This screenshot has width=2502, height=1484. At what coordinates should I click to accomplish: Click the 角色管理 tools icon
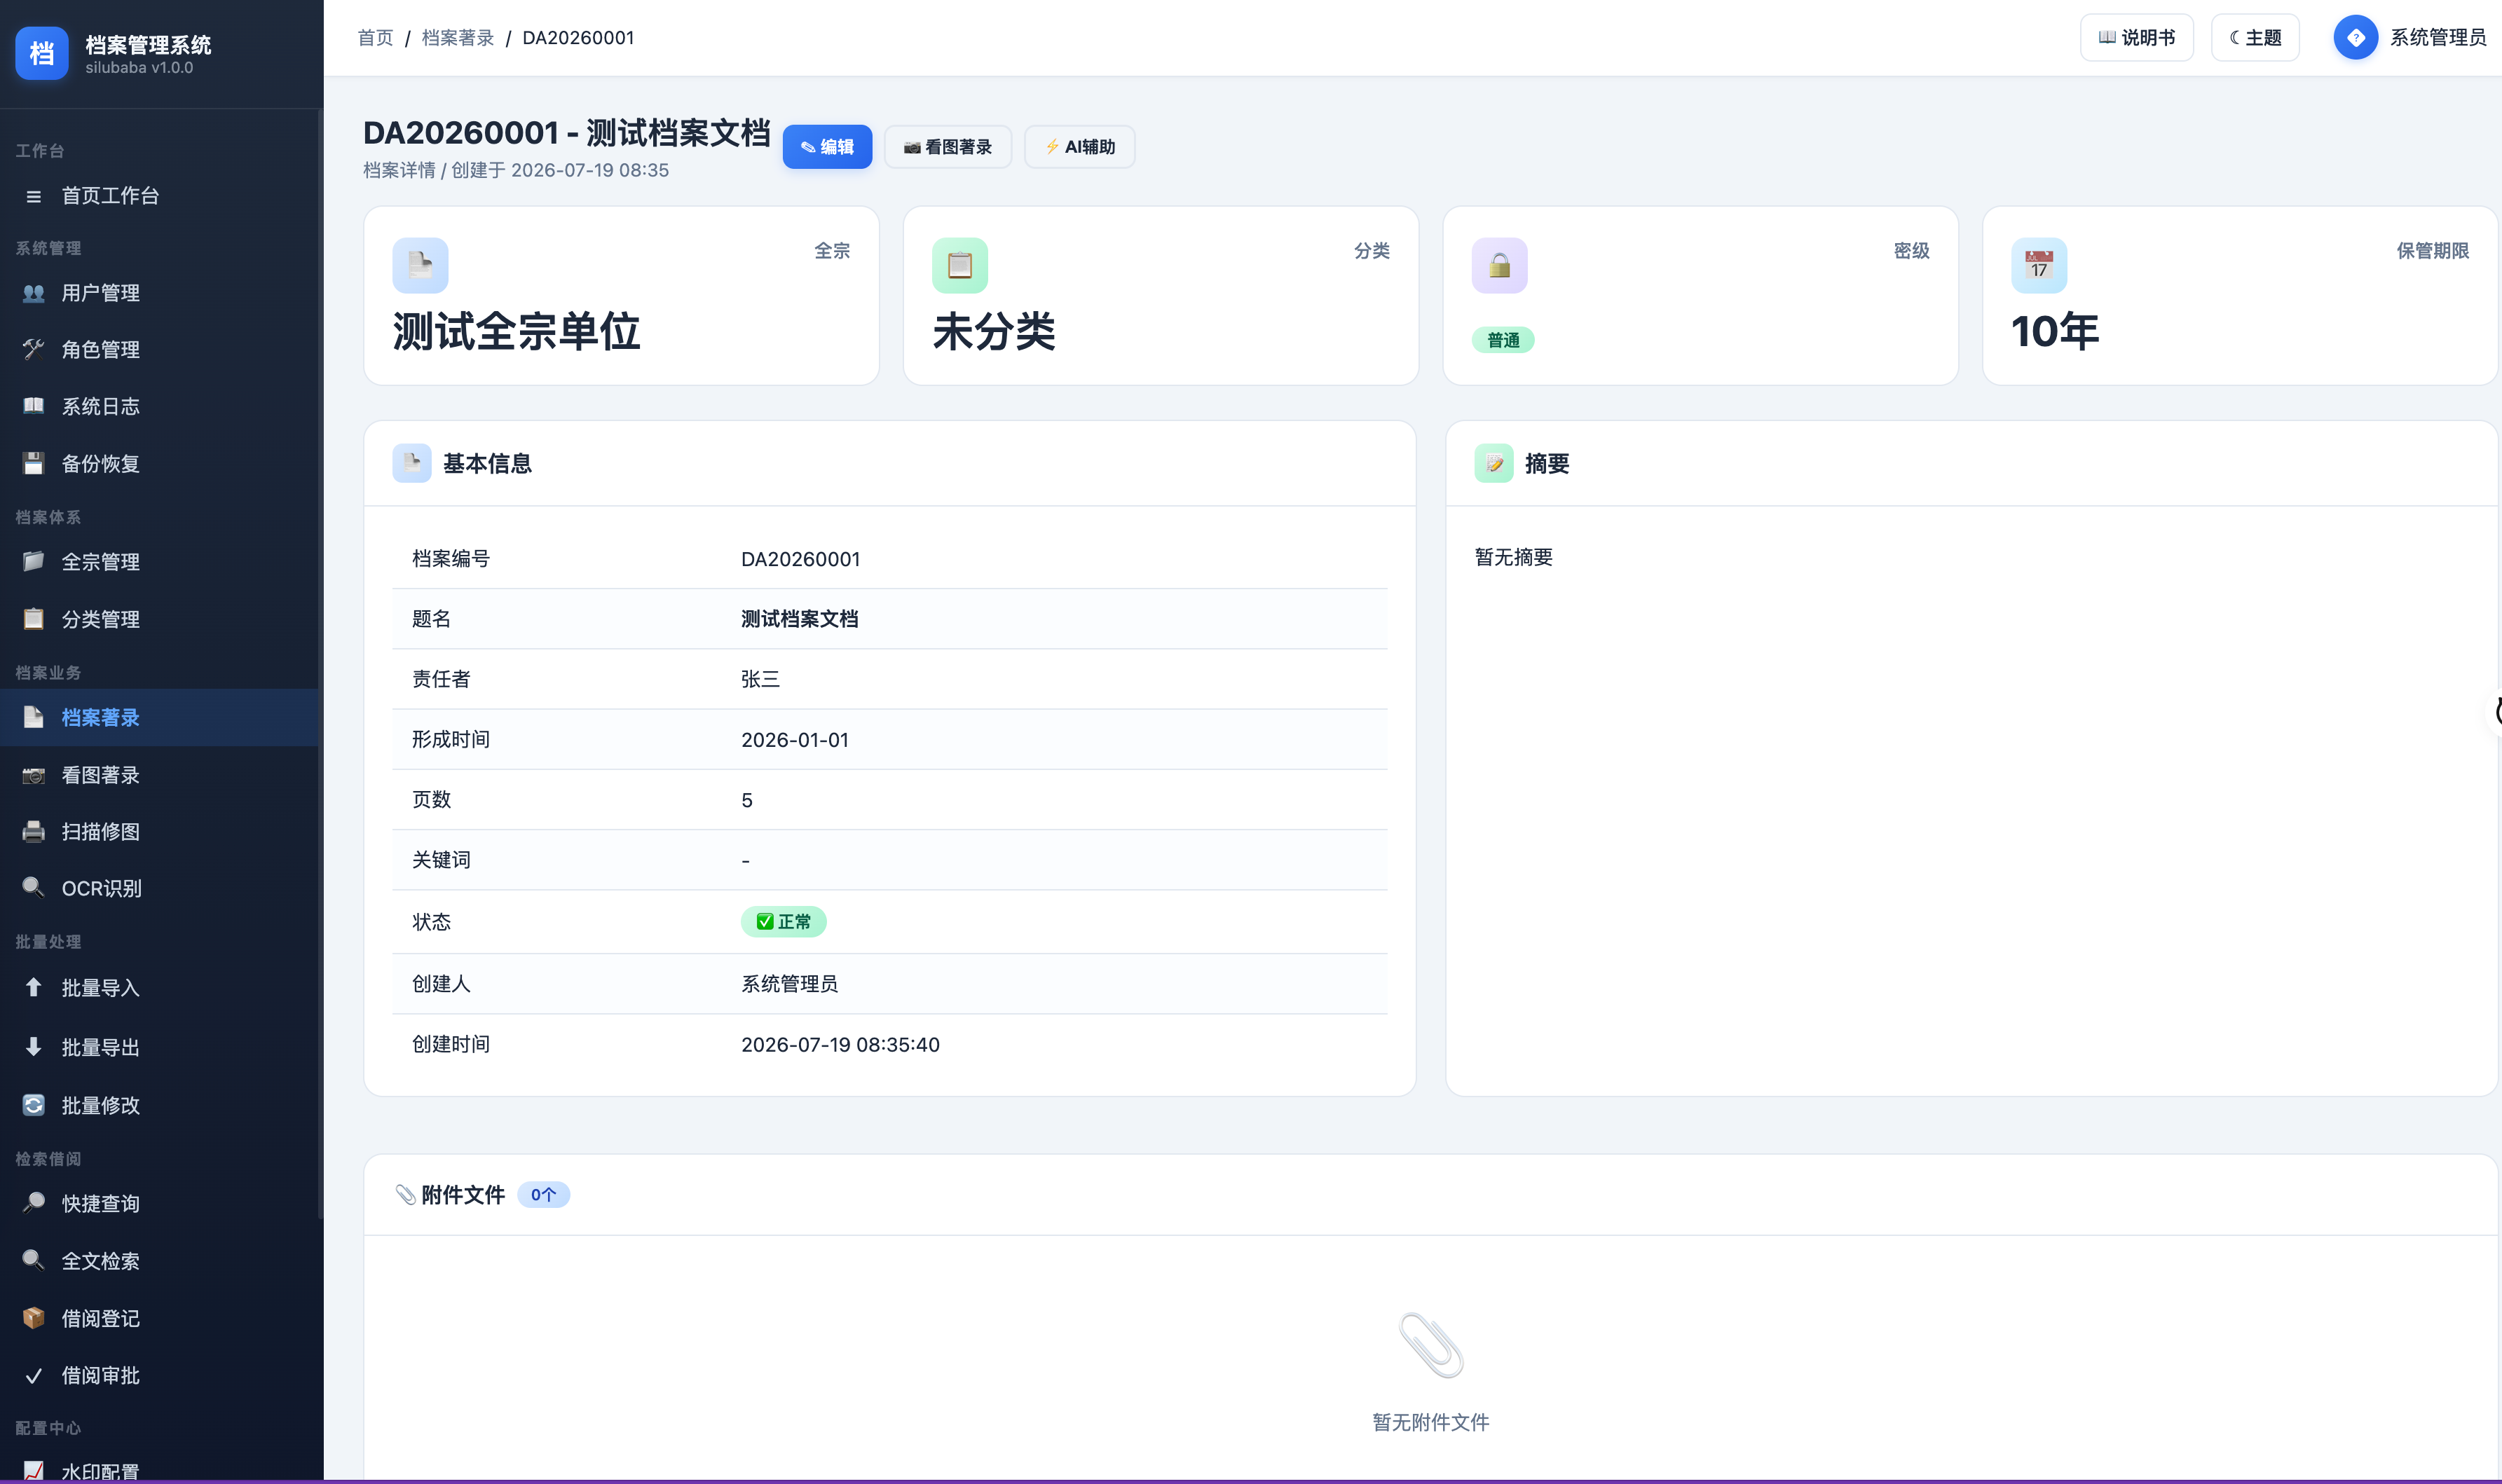[x=34, y=349]
